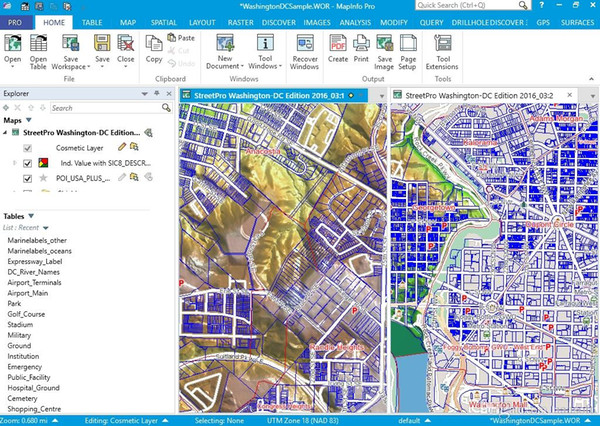Open the Explorer panel options dropdown arrow

[x=144, y=94]
